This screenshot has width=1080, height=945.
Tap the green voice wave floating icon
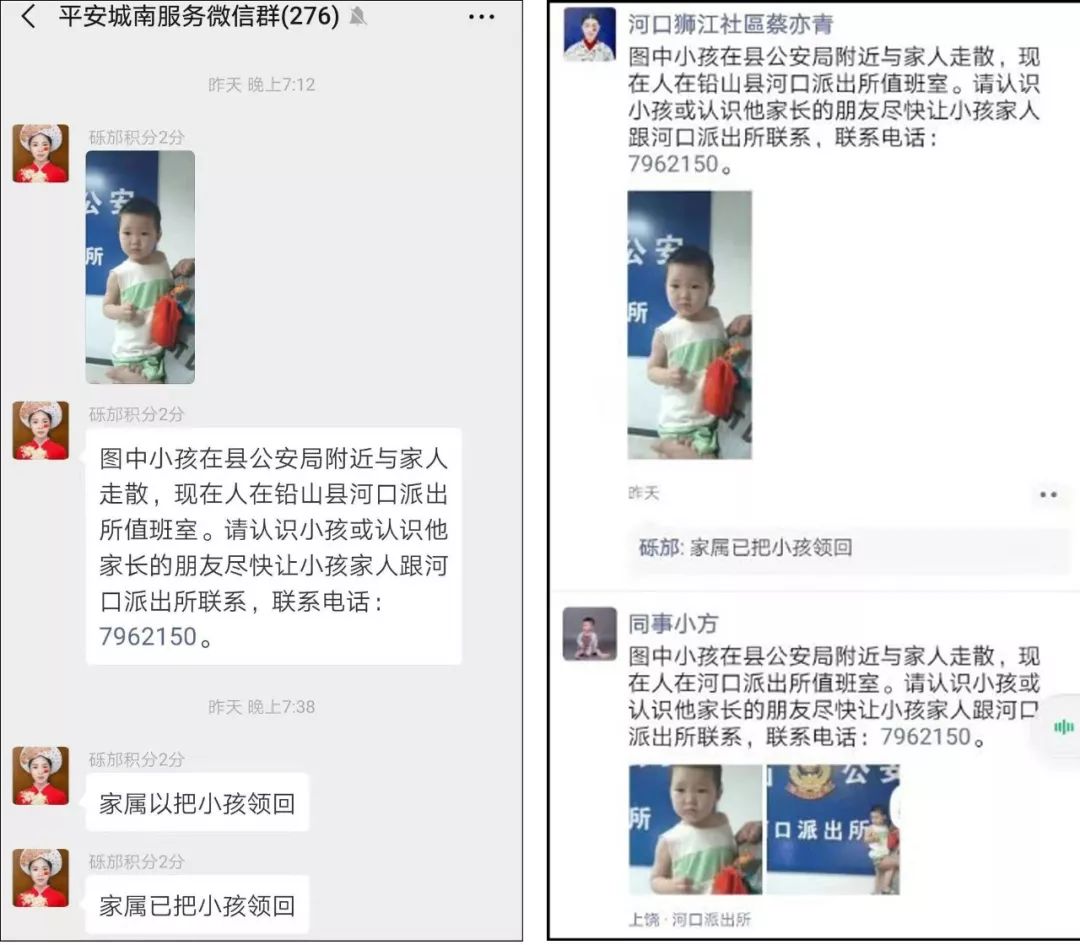tap(1063, 727)
